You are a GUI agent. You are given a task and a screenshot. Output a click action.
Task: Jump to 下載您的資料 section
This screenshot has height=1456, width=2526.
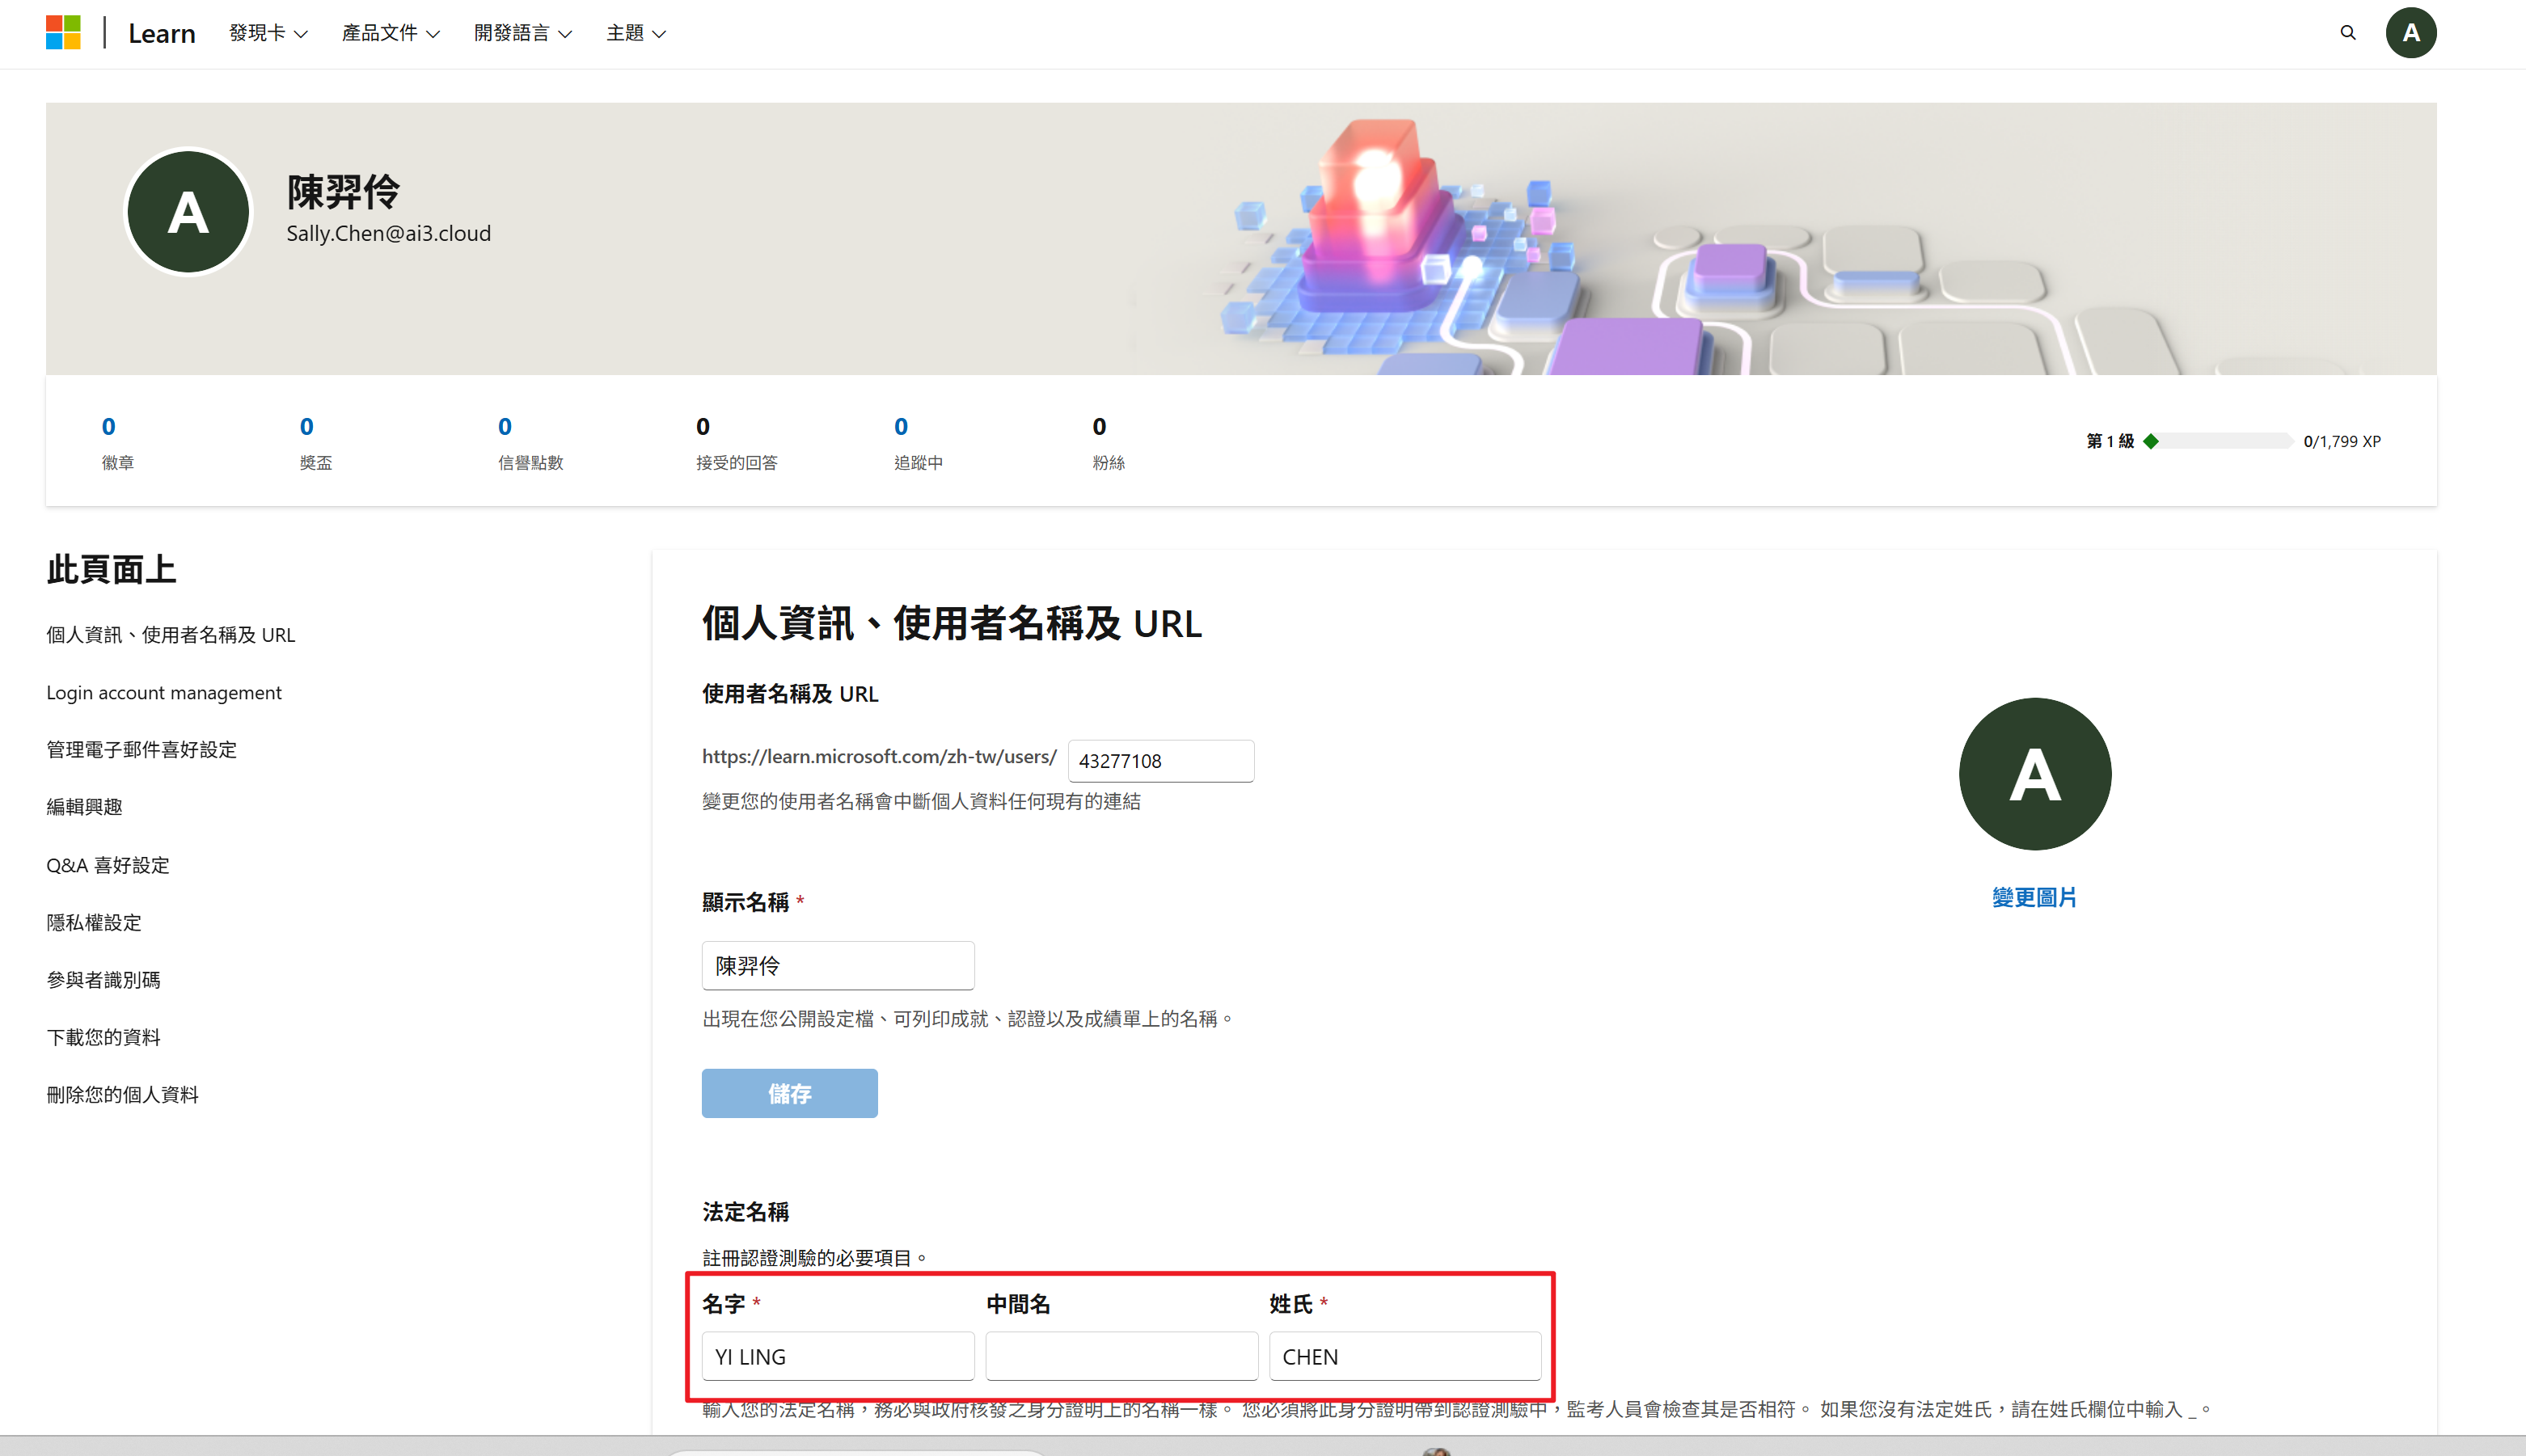[103, 1037]
